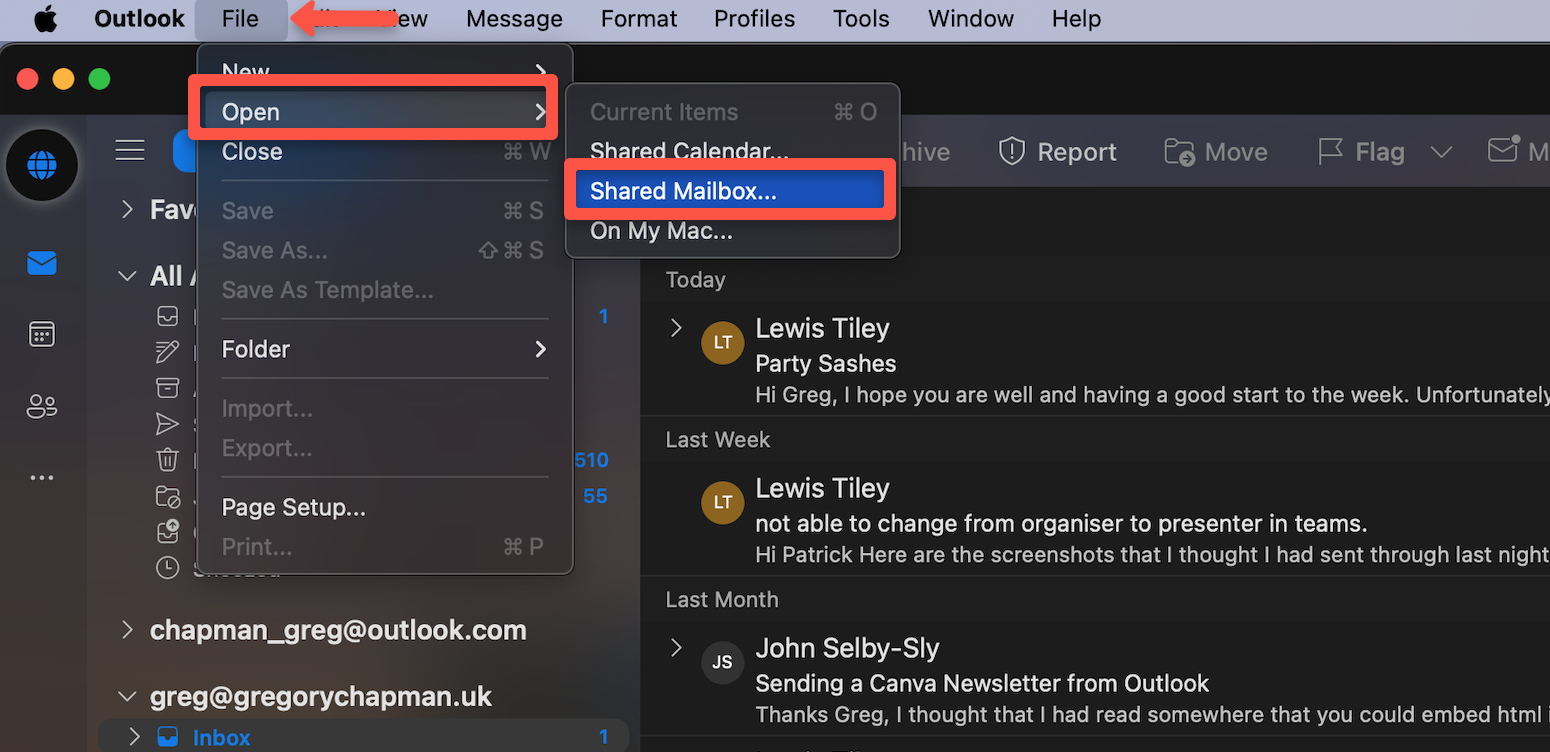Image resolution: width=1550 pixels, height=752 pixels.
Task: Open the John Selby-Sly Canva Newsletter email
Action: 980,683
